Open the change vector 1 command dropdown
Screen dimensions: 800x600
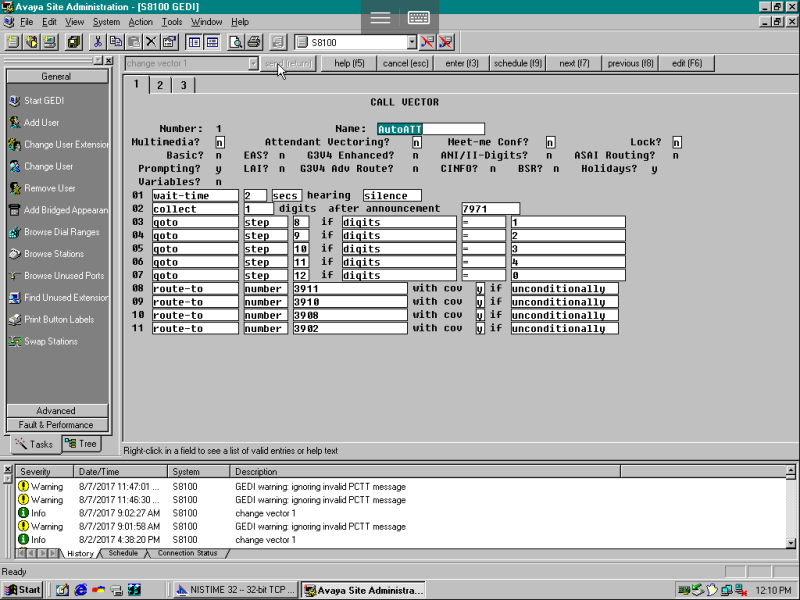click(253, 64)
